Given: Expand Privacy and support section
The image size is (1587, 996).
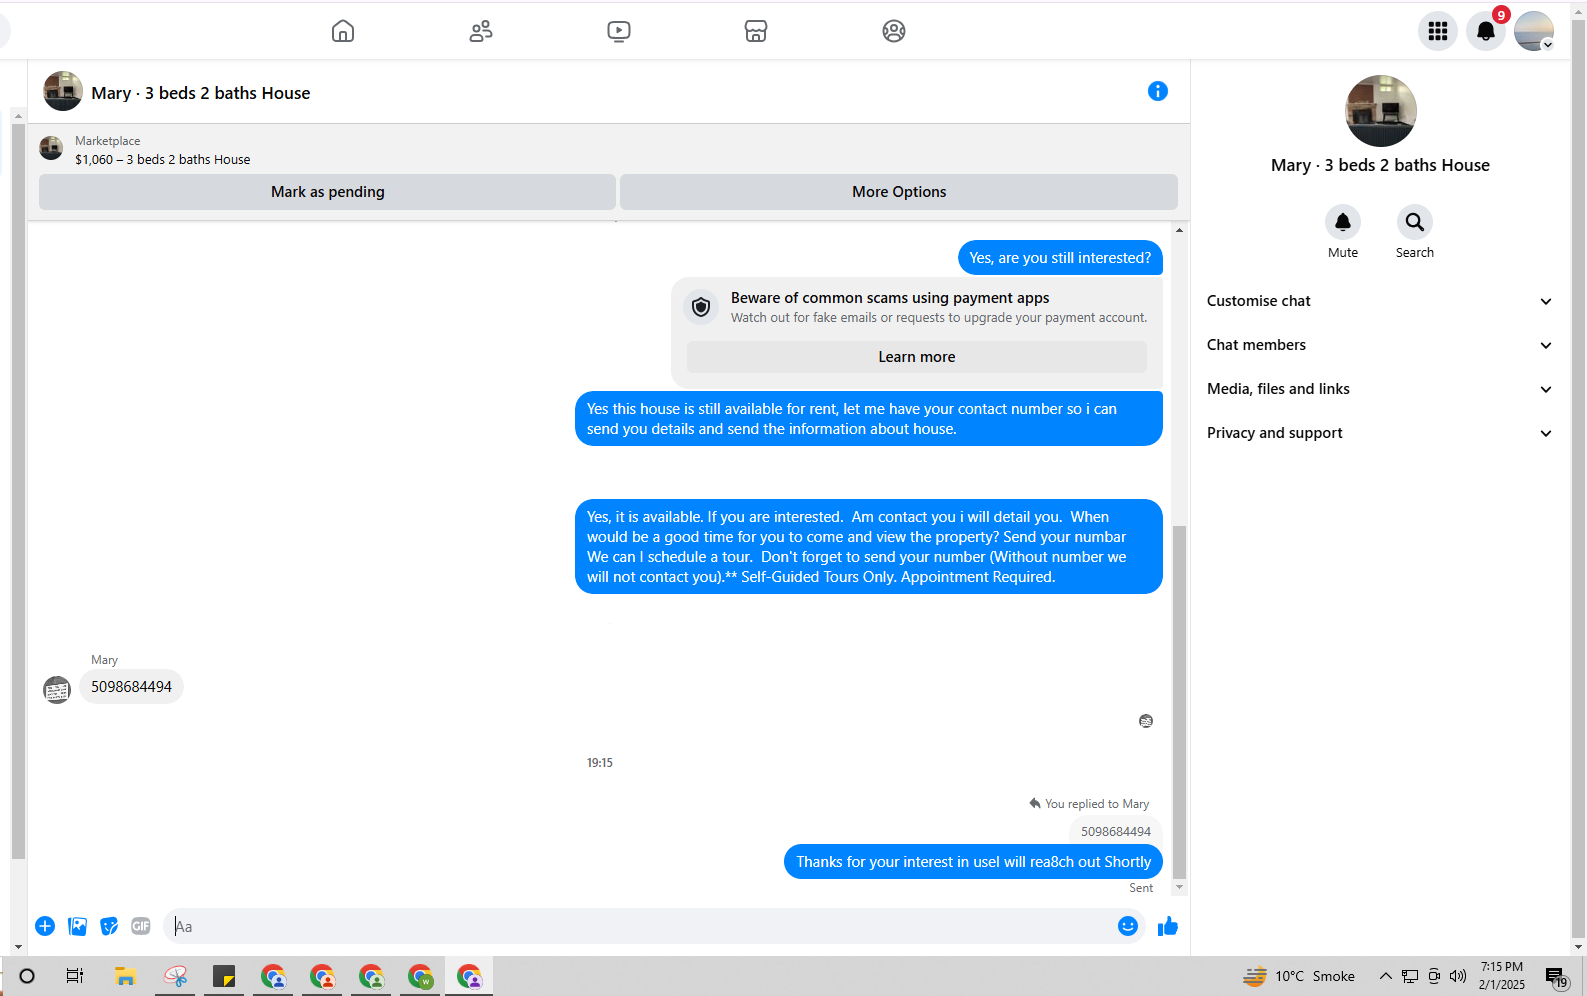Looking at the screenshot, I should pyautogui.click(x=1379, y=433).
